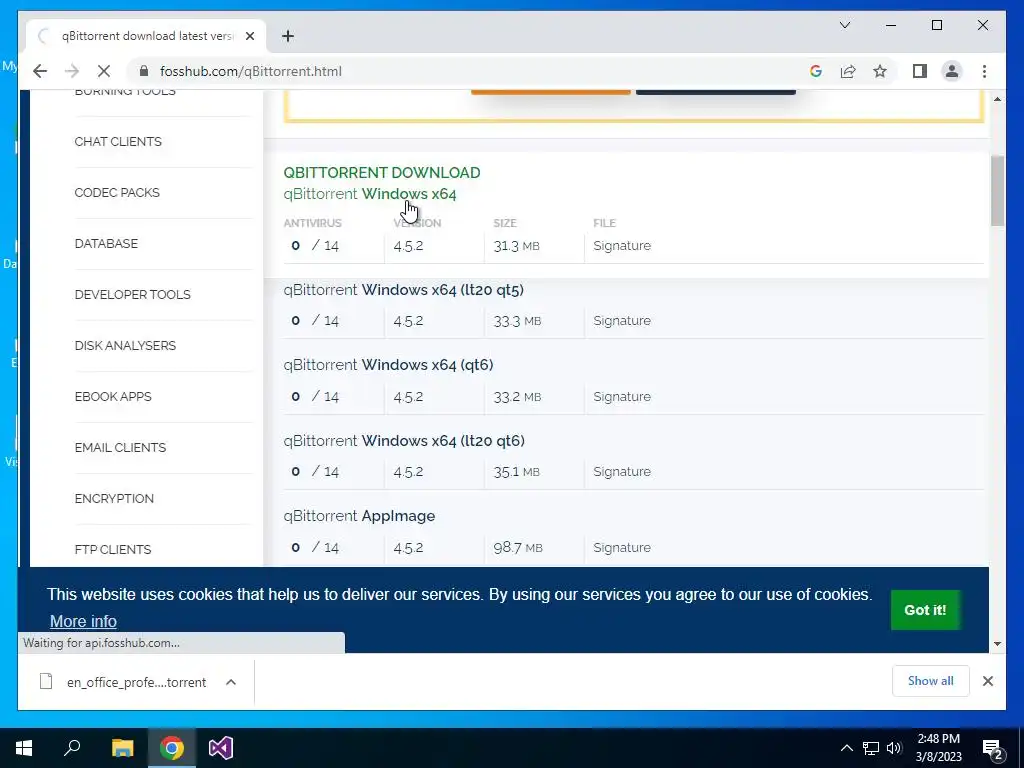Open Signature for the 31.3 MB file
Viewport: 1024px width, 768px height.
[622, 246]
